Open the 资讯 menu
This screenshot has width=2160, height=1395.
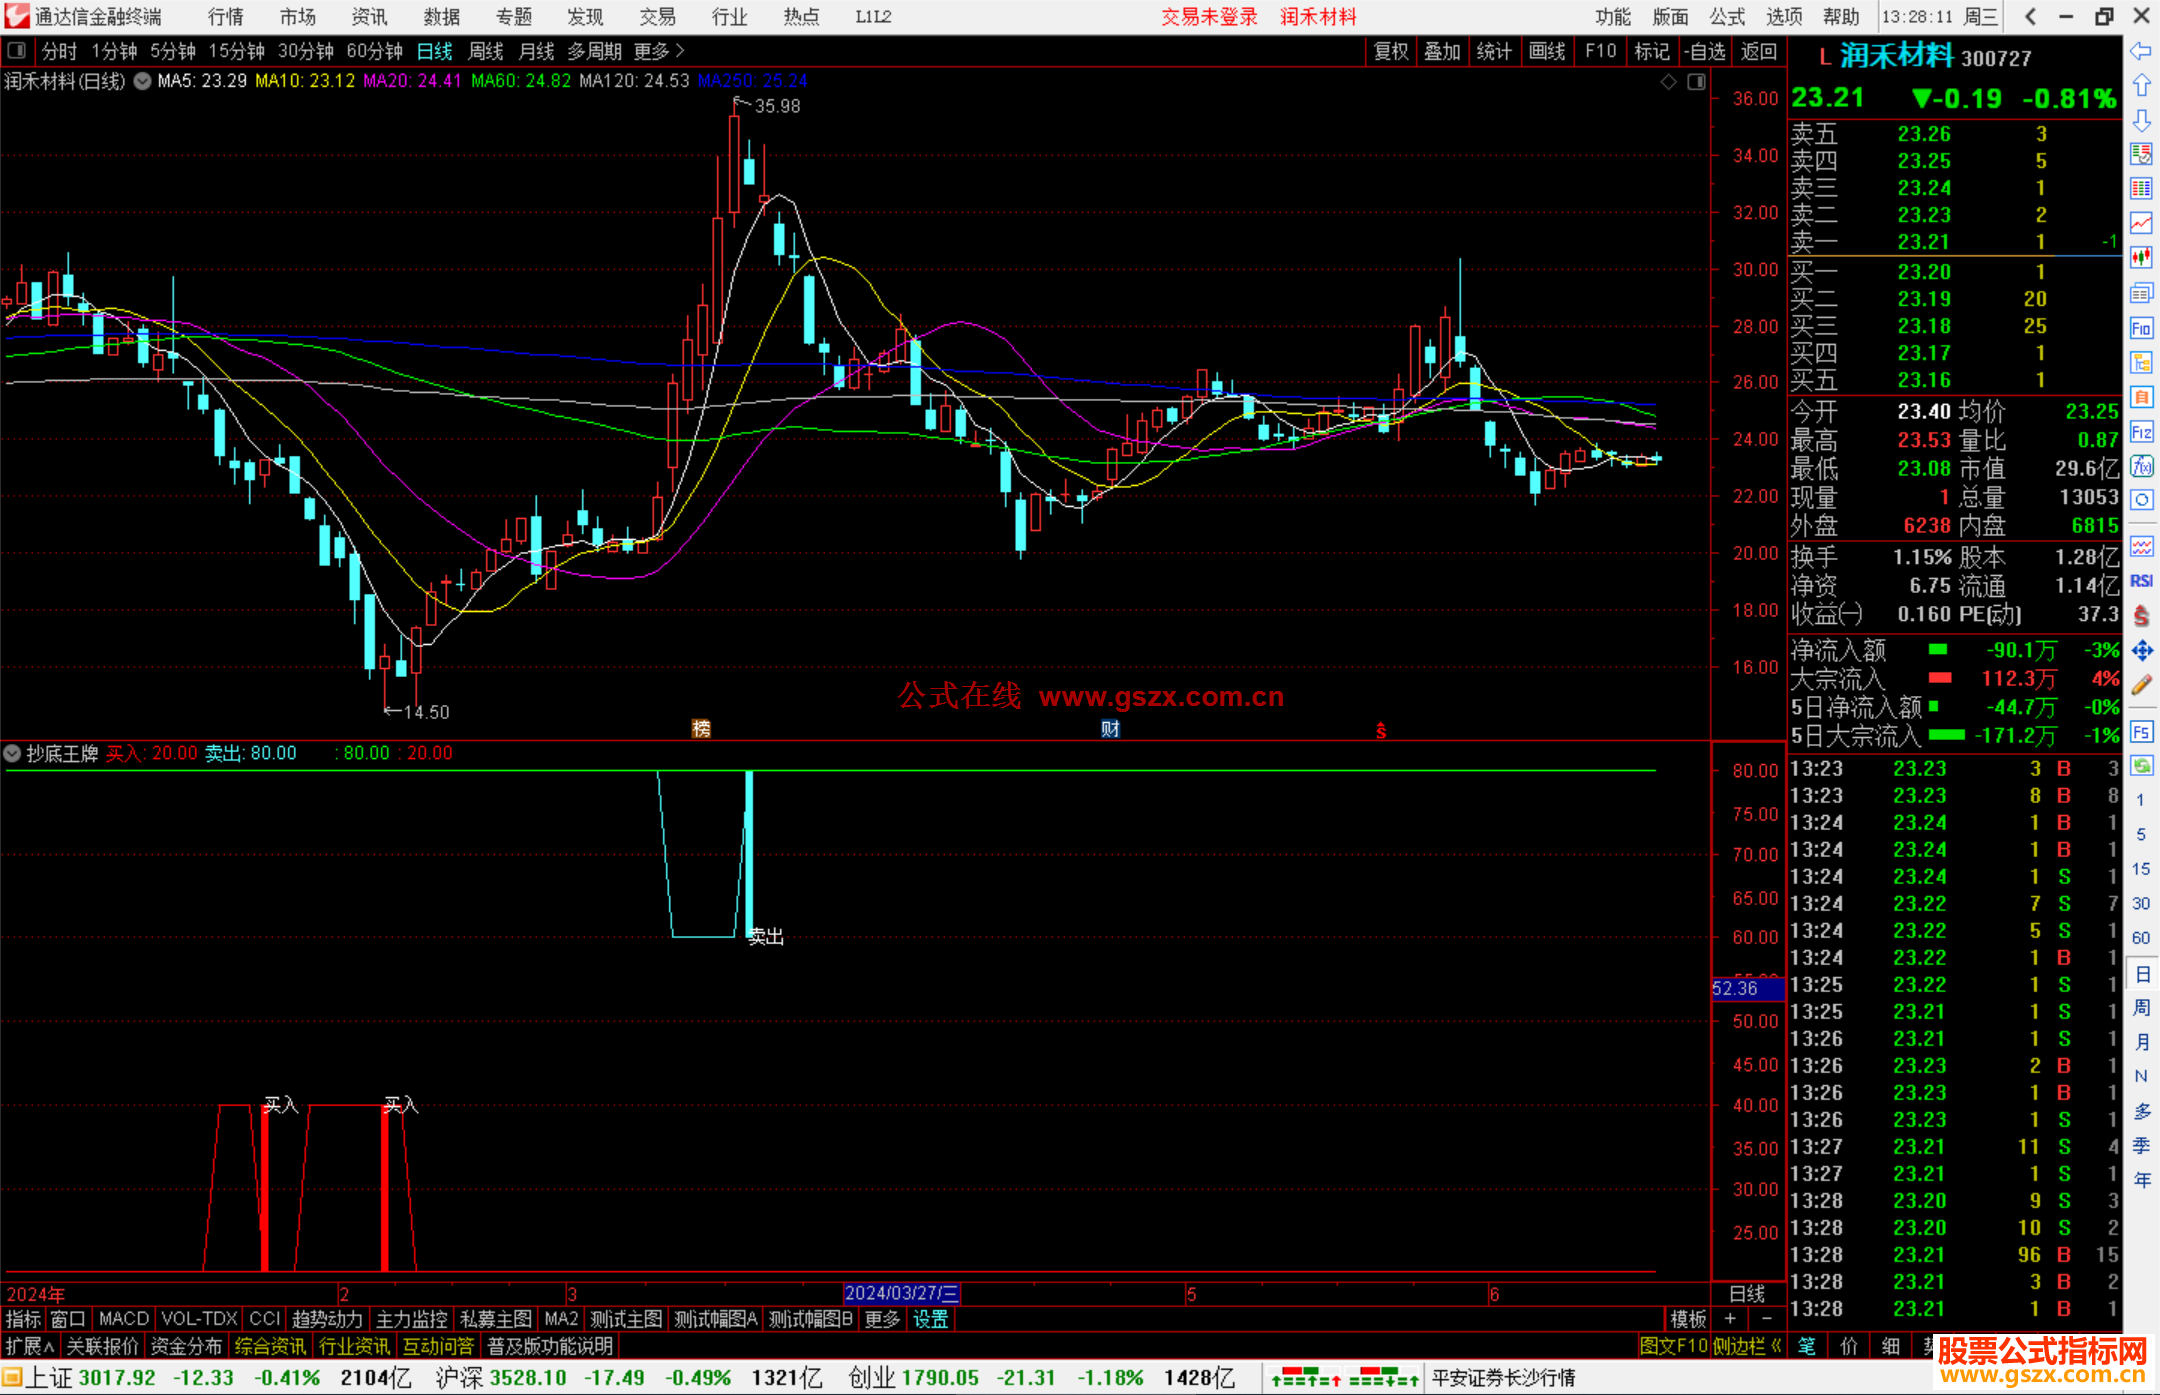pyautogui.click(x=369, y=17)
